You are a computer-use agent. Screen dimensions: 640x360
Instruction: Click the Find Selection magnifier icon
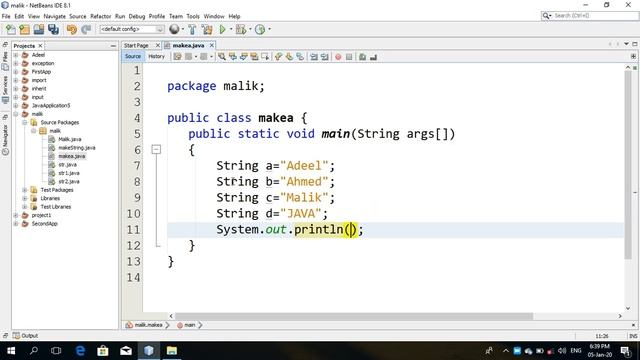[222, 57]
